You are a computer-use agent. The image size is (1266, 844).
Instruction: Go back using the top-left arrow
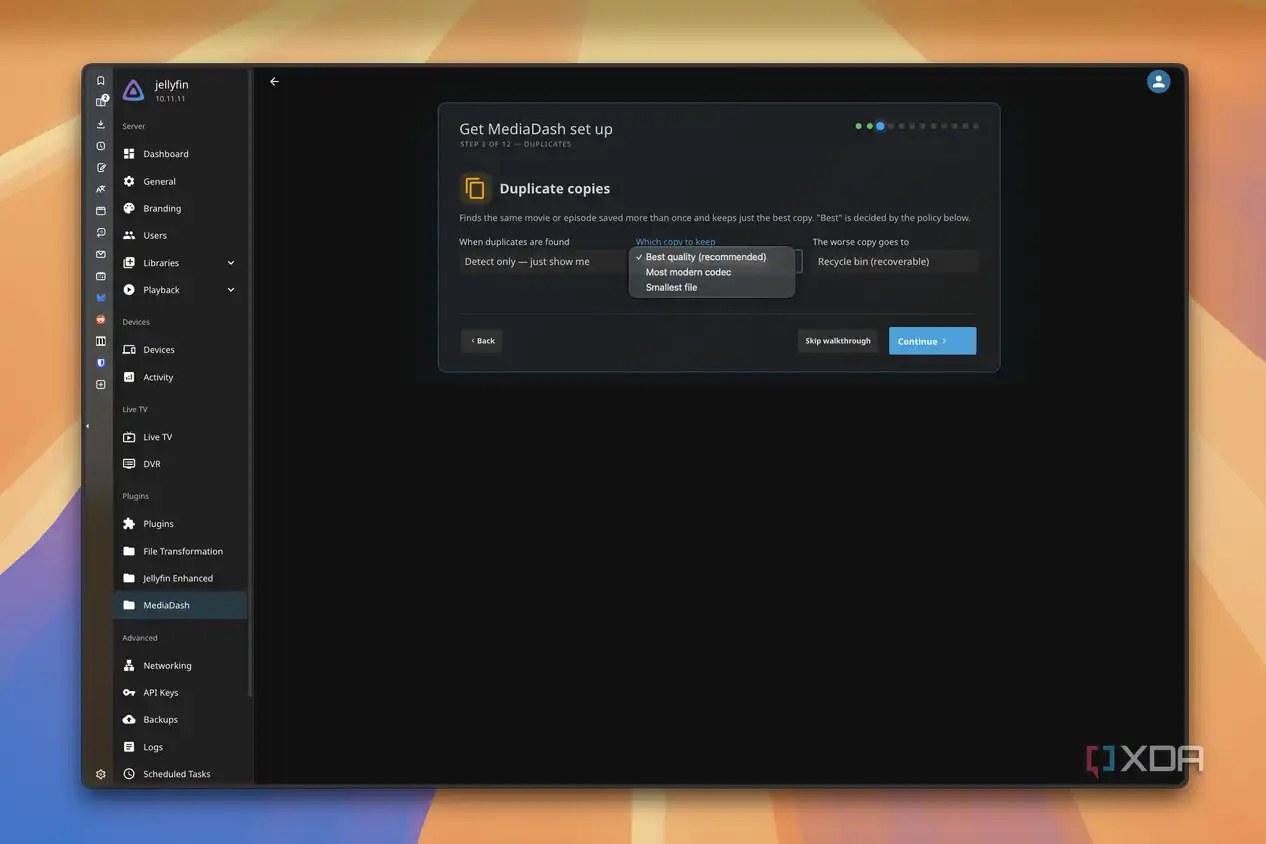point(274,82)
